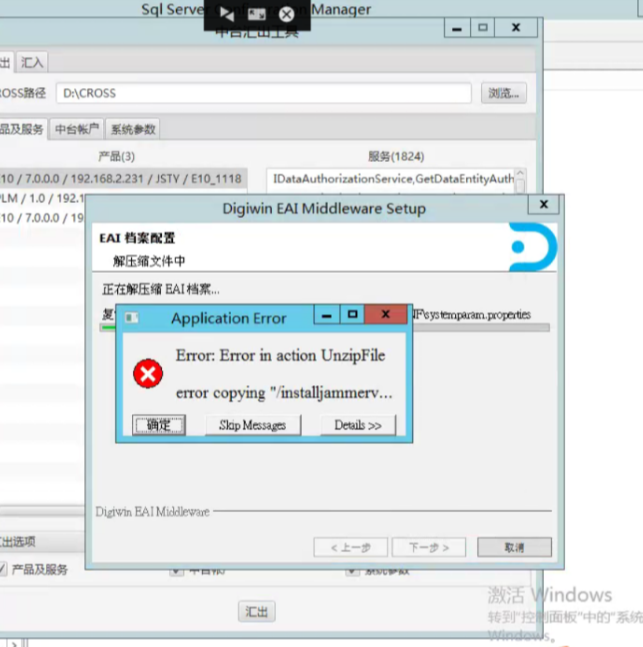Select the 系统参数 tab
643x647 pixels.
(133, 129)
